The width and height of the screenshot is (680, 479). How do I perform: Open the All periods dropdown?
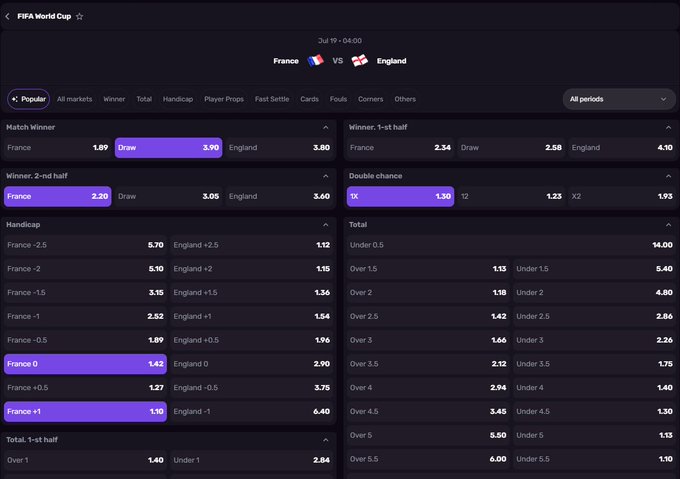619,99
